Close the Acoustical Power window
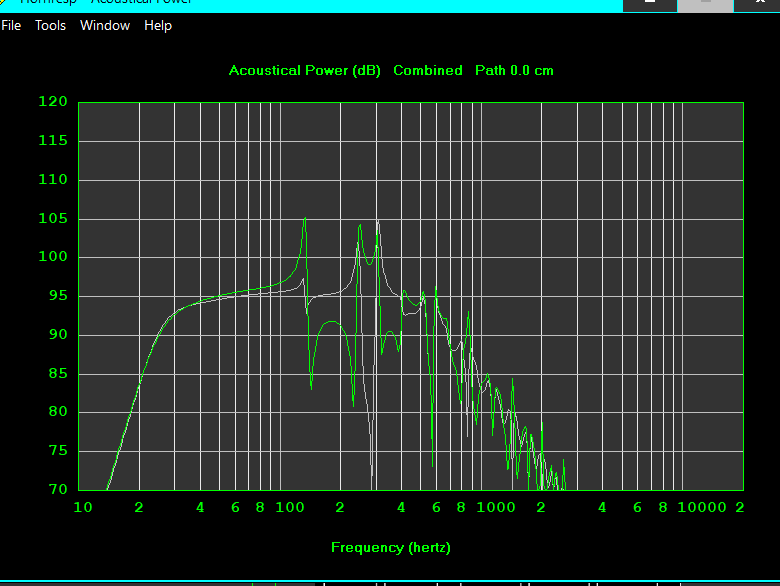 click(759, 5)
